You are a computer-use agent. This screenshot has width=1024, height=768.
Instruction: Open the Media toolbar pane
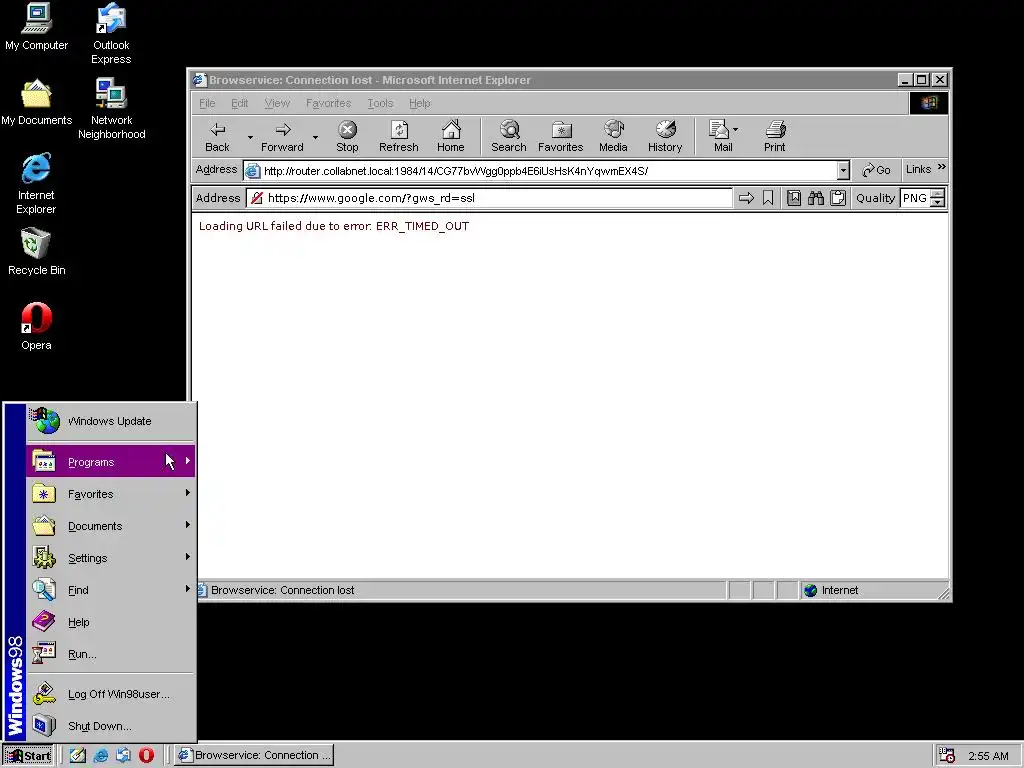tap(613, 136)
